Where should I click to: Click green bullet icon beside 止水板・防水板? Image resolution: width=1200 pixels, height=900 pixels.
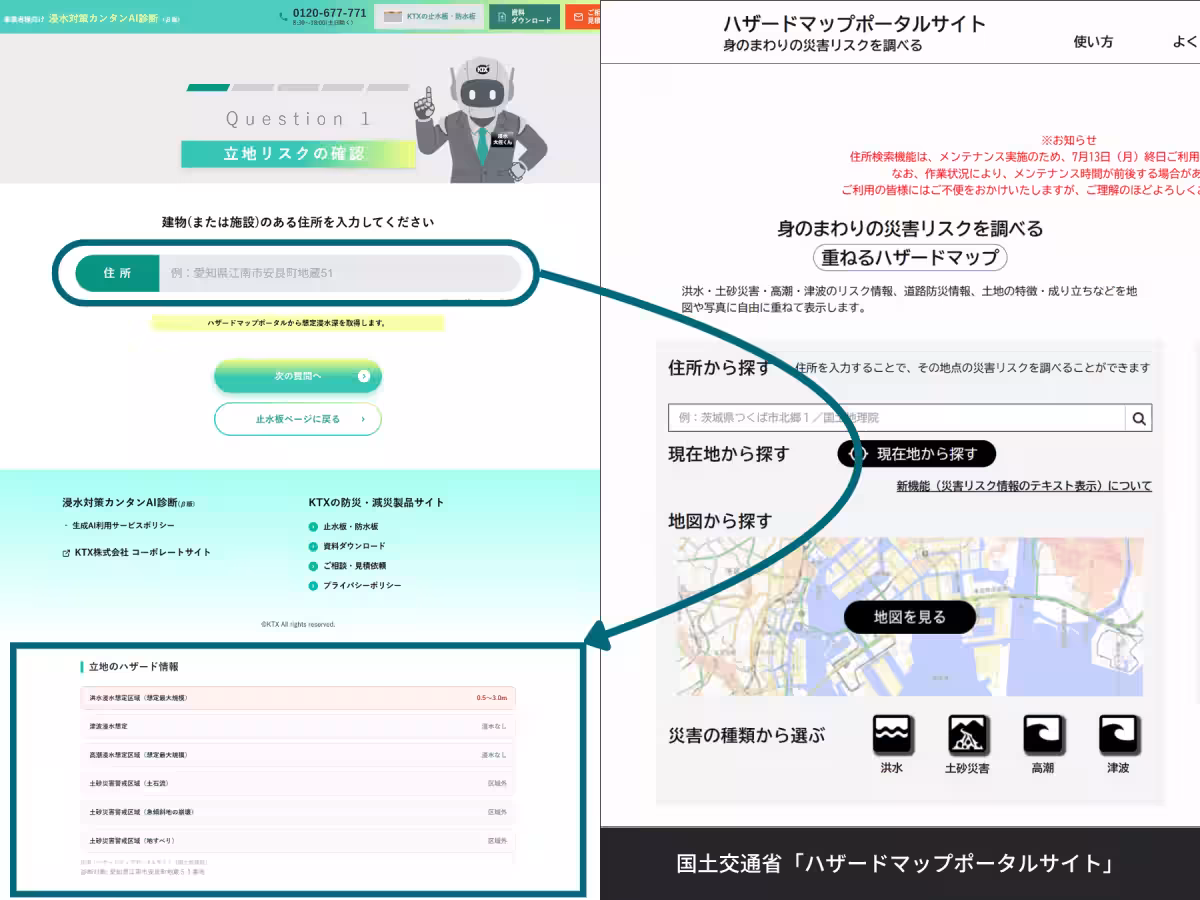[313, 526]
